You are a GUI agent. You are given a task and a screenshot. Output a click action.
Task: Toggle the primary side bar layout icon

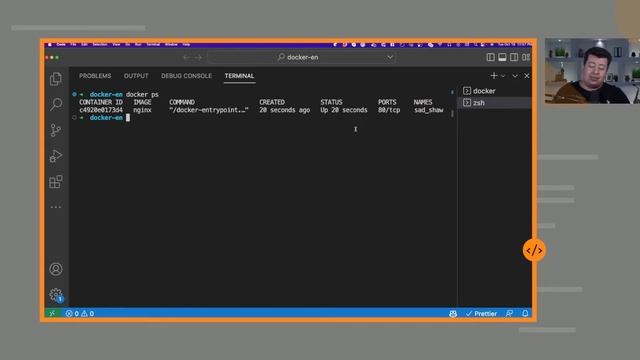pyautogui.click(x=491, y=57)
